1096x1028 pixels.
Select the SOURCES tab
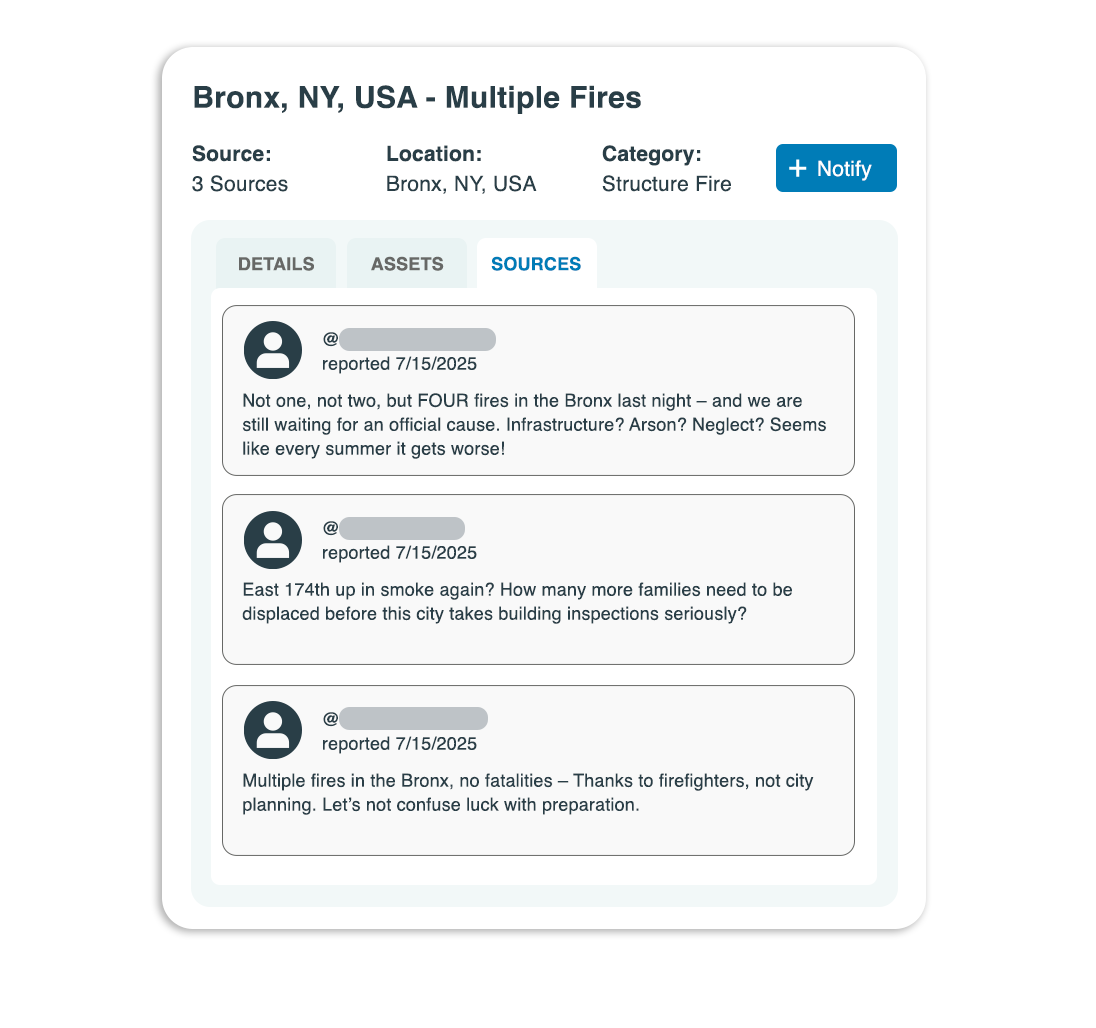click(x=536, y=263)
